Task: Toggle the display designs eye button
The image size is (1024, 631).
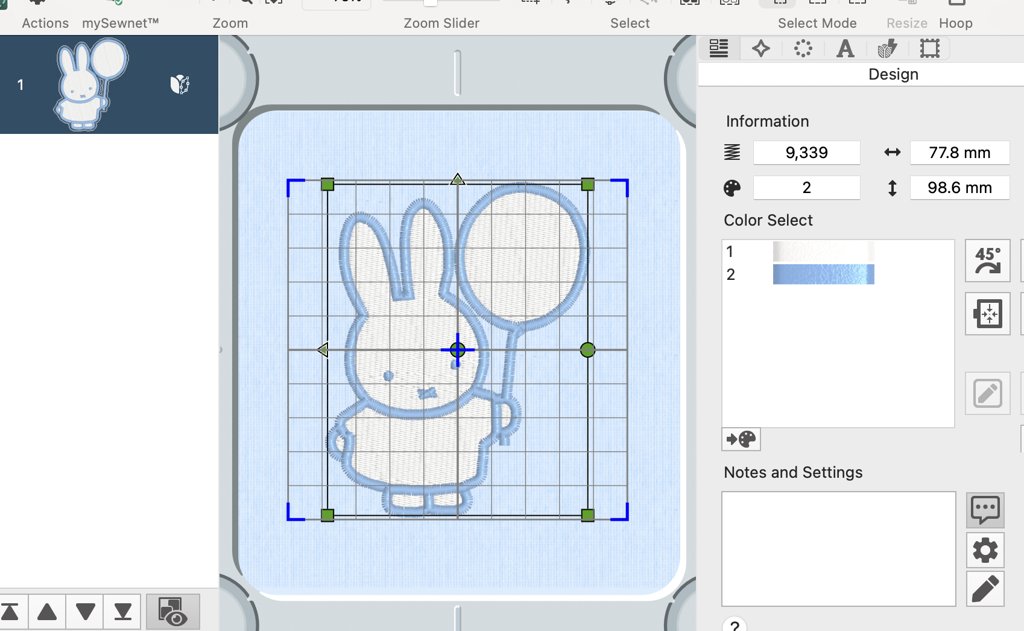Action: 172,612
